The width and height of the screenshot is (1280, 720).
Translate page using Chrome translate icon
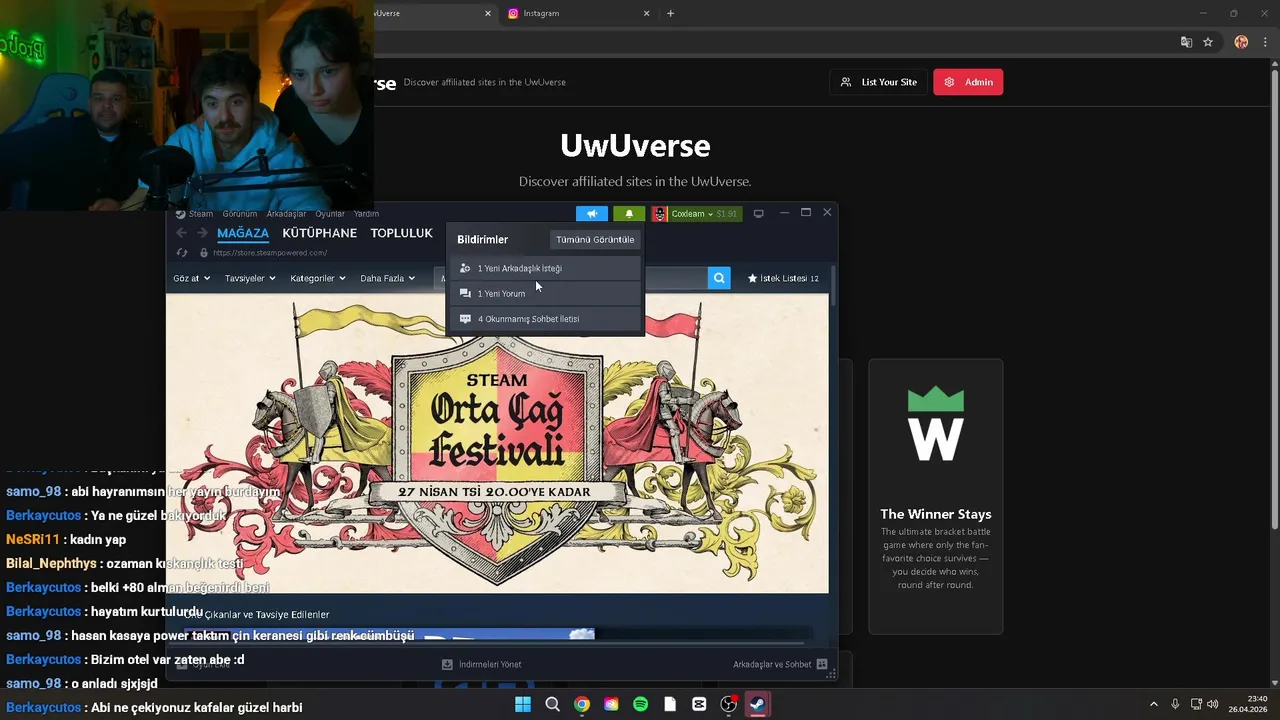(1186, 42)
